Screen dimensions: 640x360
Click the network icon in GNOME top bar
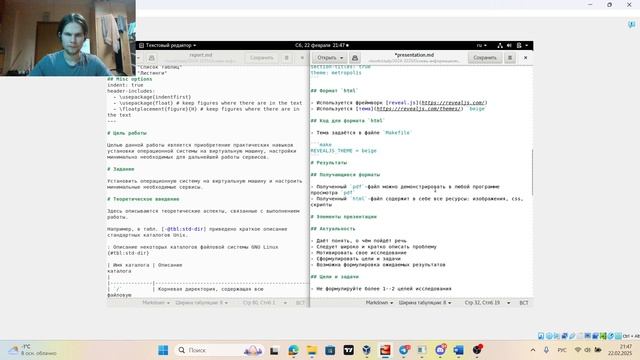click(500, 45)
